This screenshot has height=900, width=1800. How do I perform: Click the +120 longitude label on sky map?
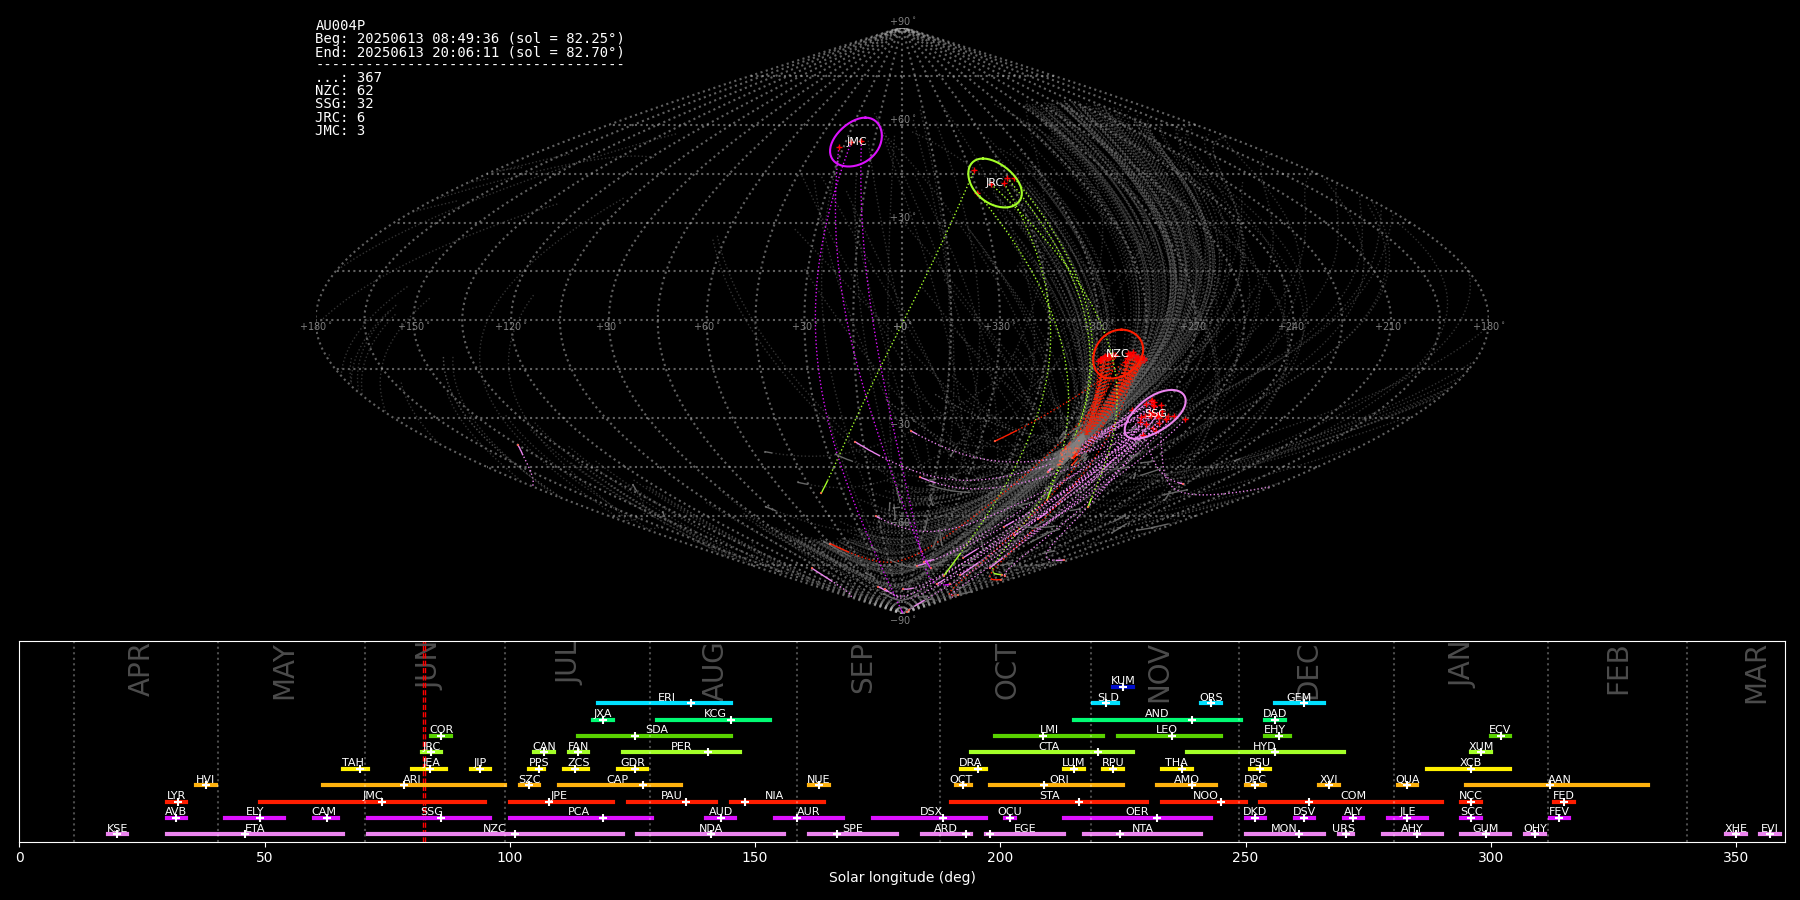pyautogui.click(x=508, y=327)
